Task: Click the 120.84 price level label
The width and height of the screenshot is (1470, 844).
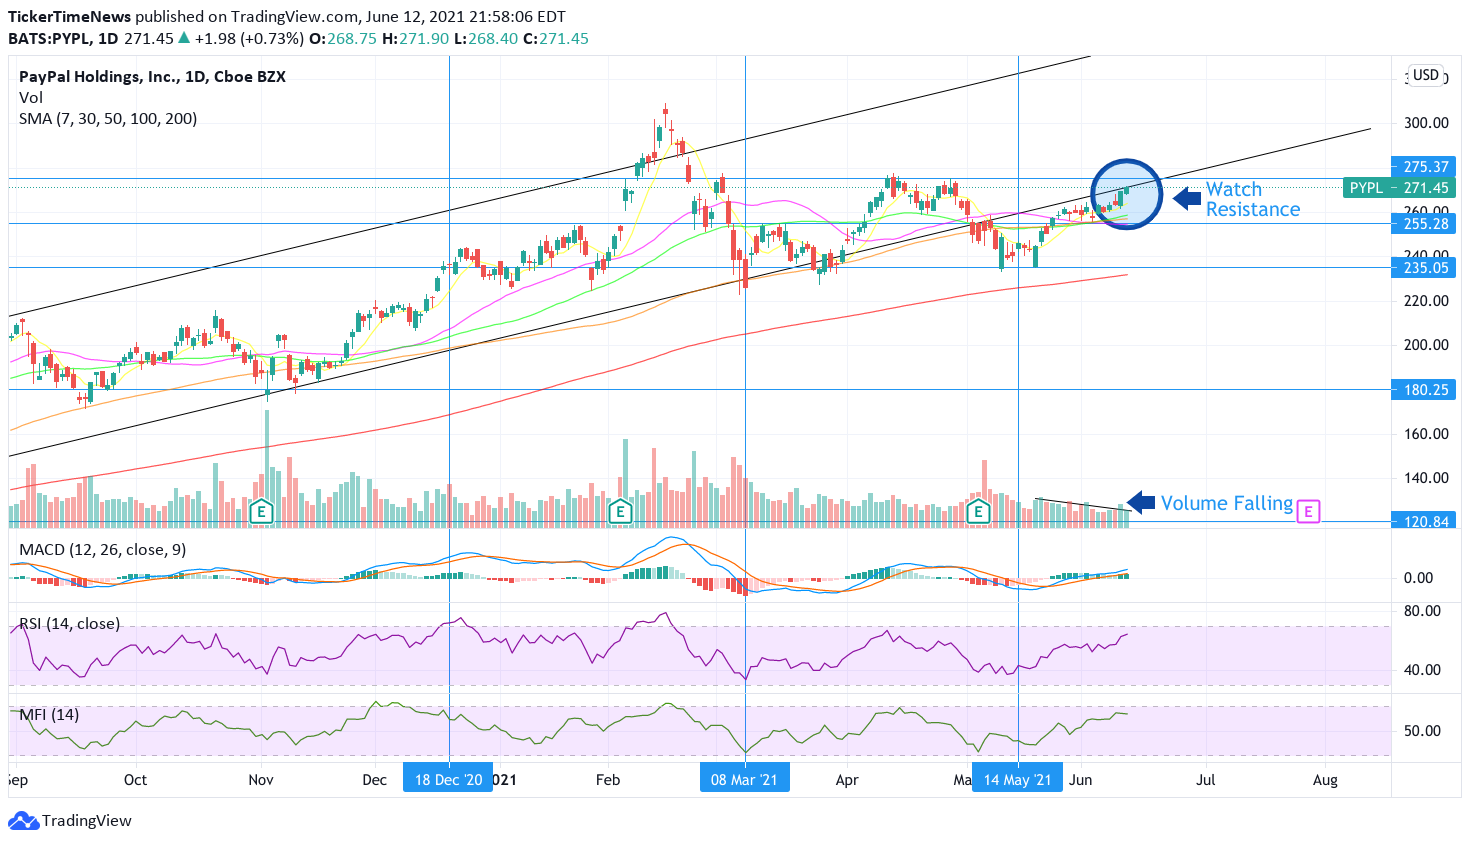Action: (x=1424, y=522)
